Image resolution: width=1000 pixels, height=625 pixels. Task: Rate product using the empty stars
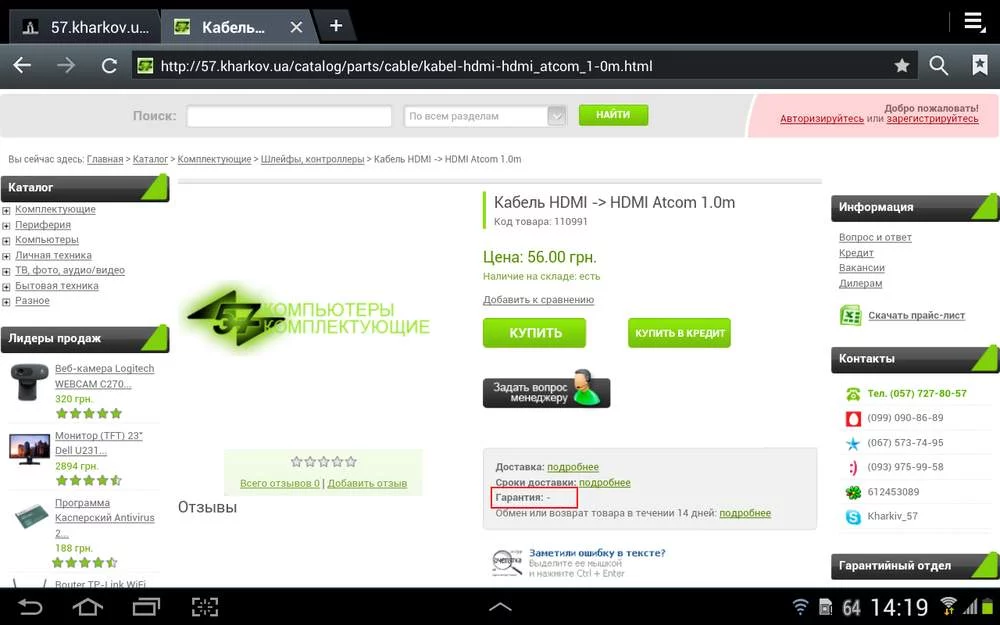(x=323, y=461)
